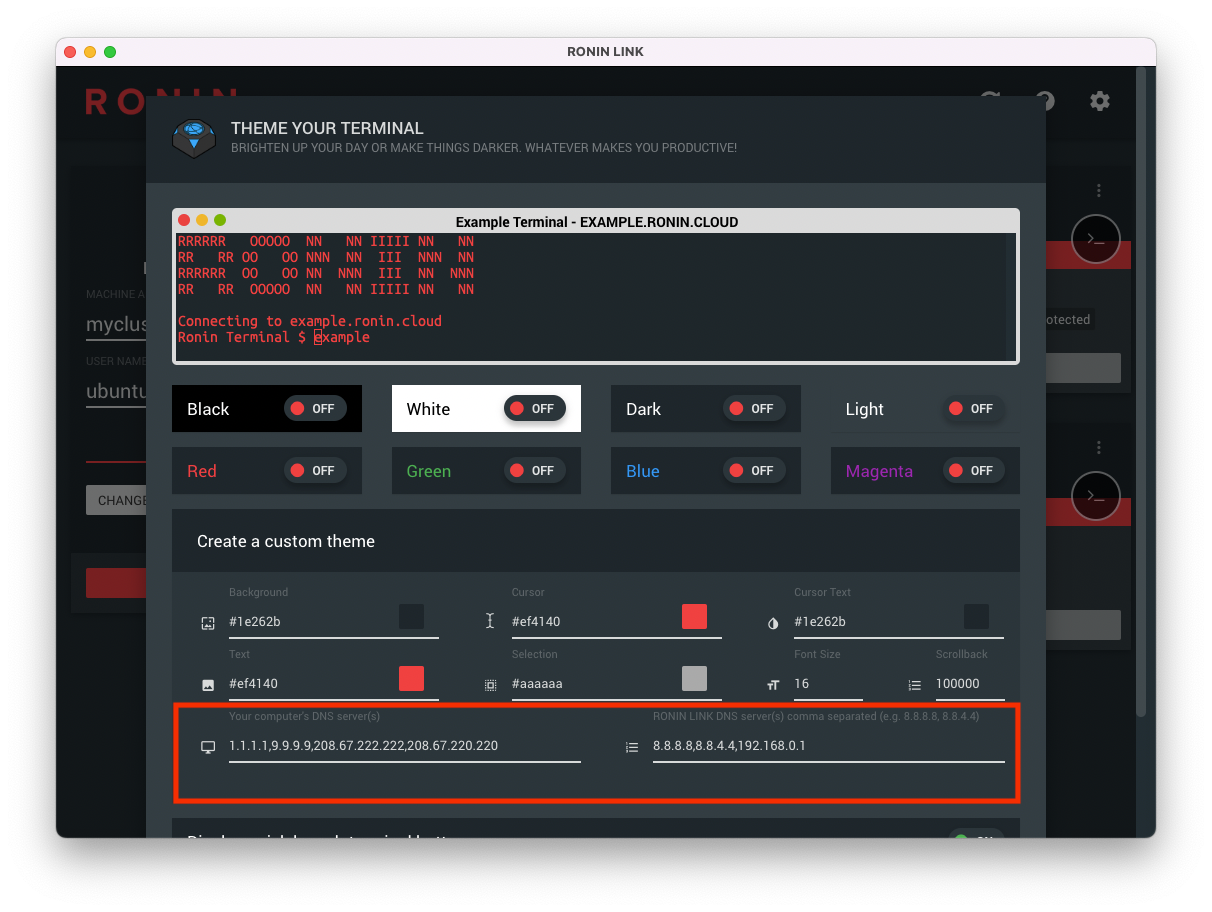Click the Font Size 16 field
This screenshot has height=912, width=1212.
(x=828, y=684)
